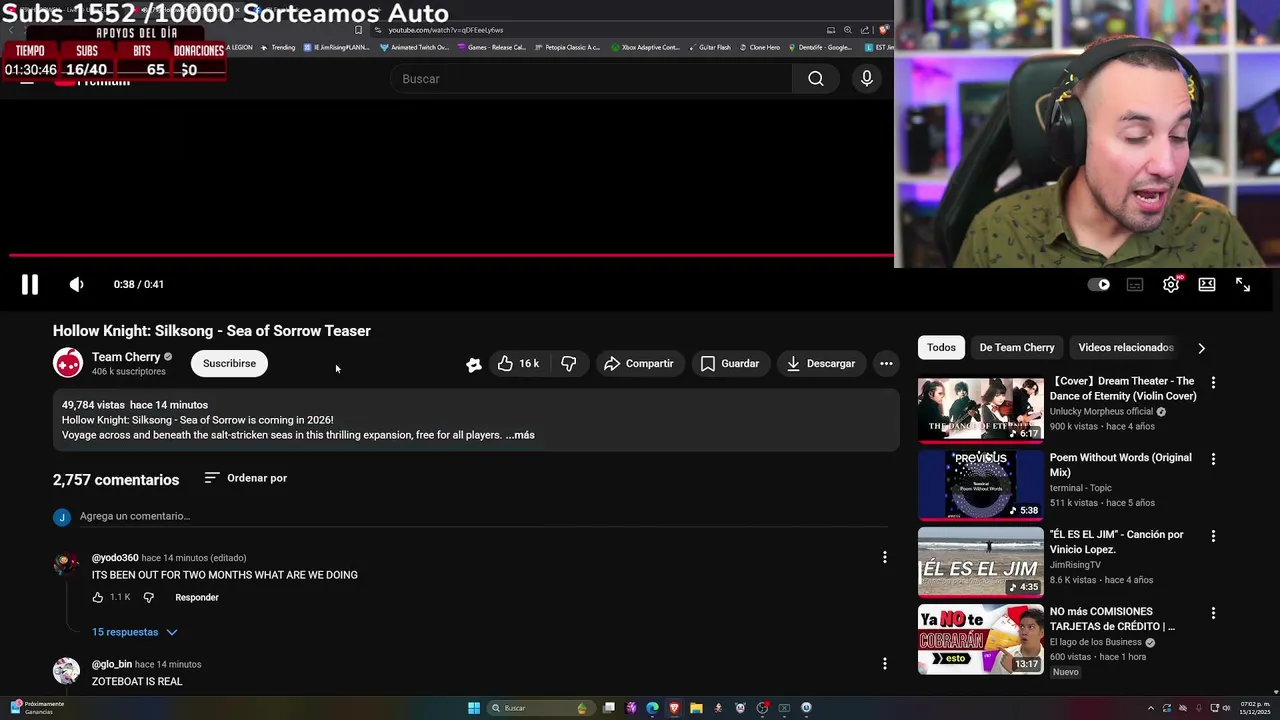Focus the YouTube Buscar search field
This screenshot has width=1280, height=720.
592,79
